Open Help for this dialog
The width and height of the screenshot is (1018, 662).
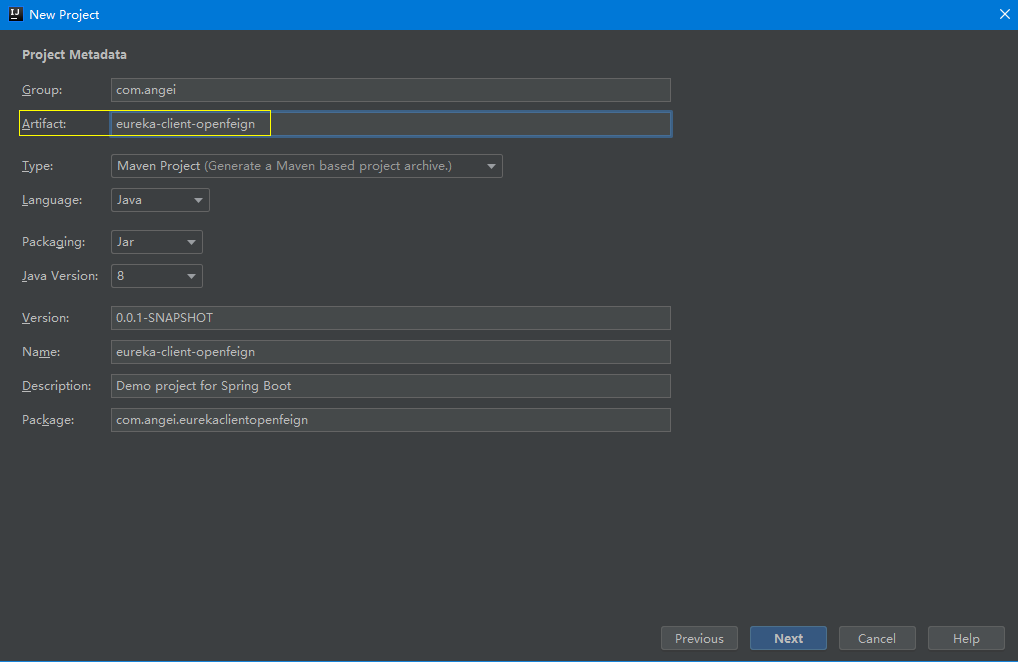[966, 639]
